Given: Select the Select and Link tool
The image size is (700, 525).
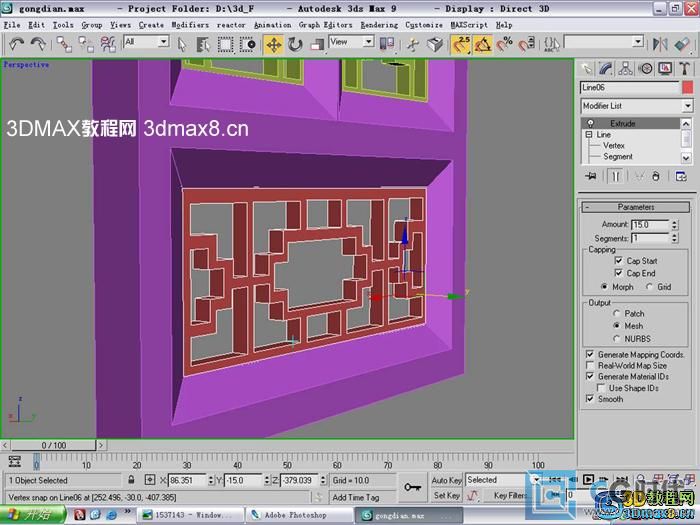Looking at the screenshot, I should coord(64,44).
